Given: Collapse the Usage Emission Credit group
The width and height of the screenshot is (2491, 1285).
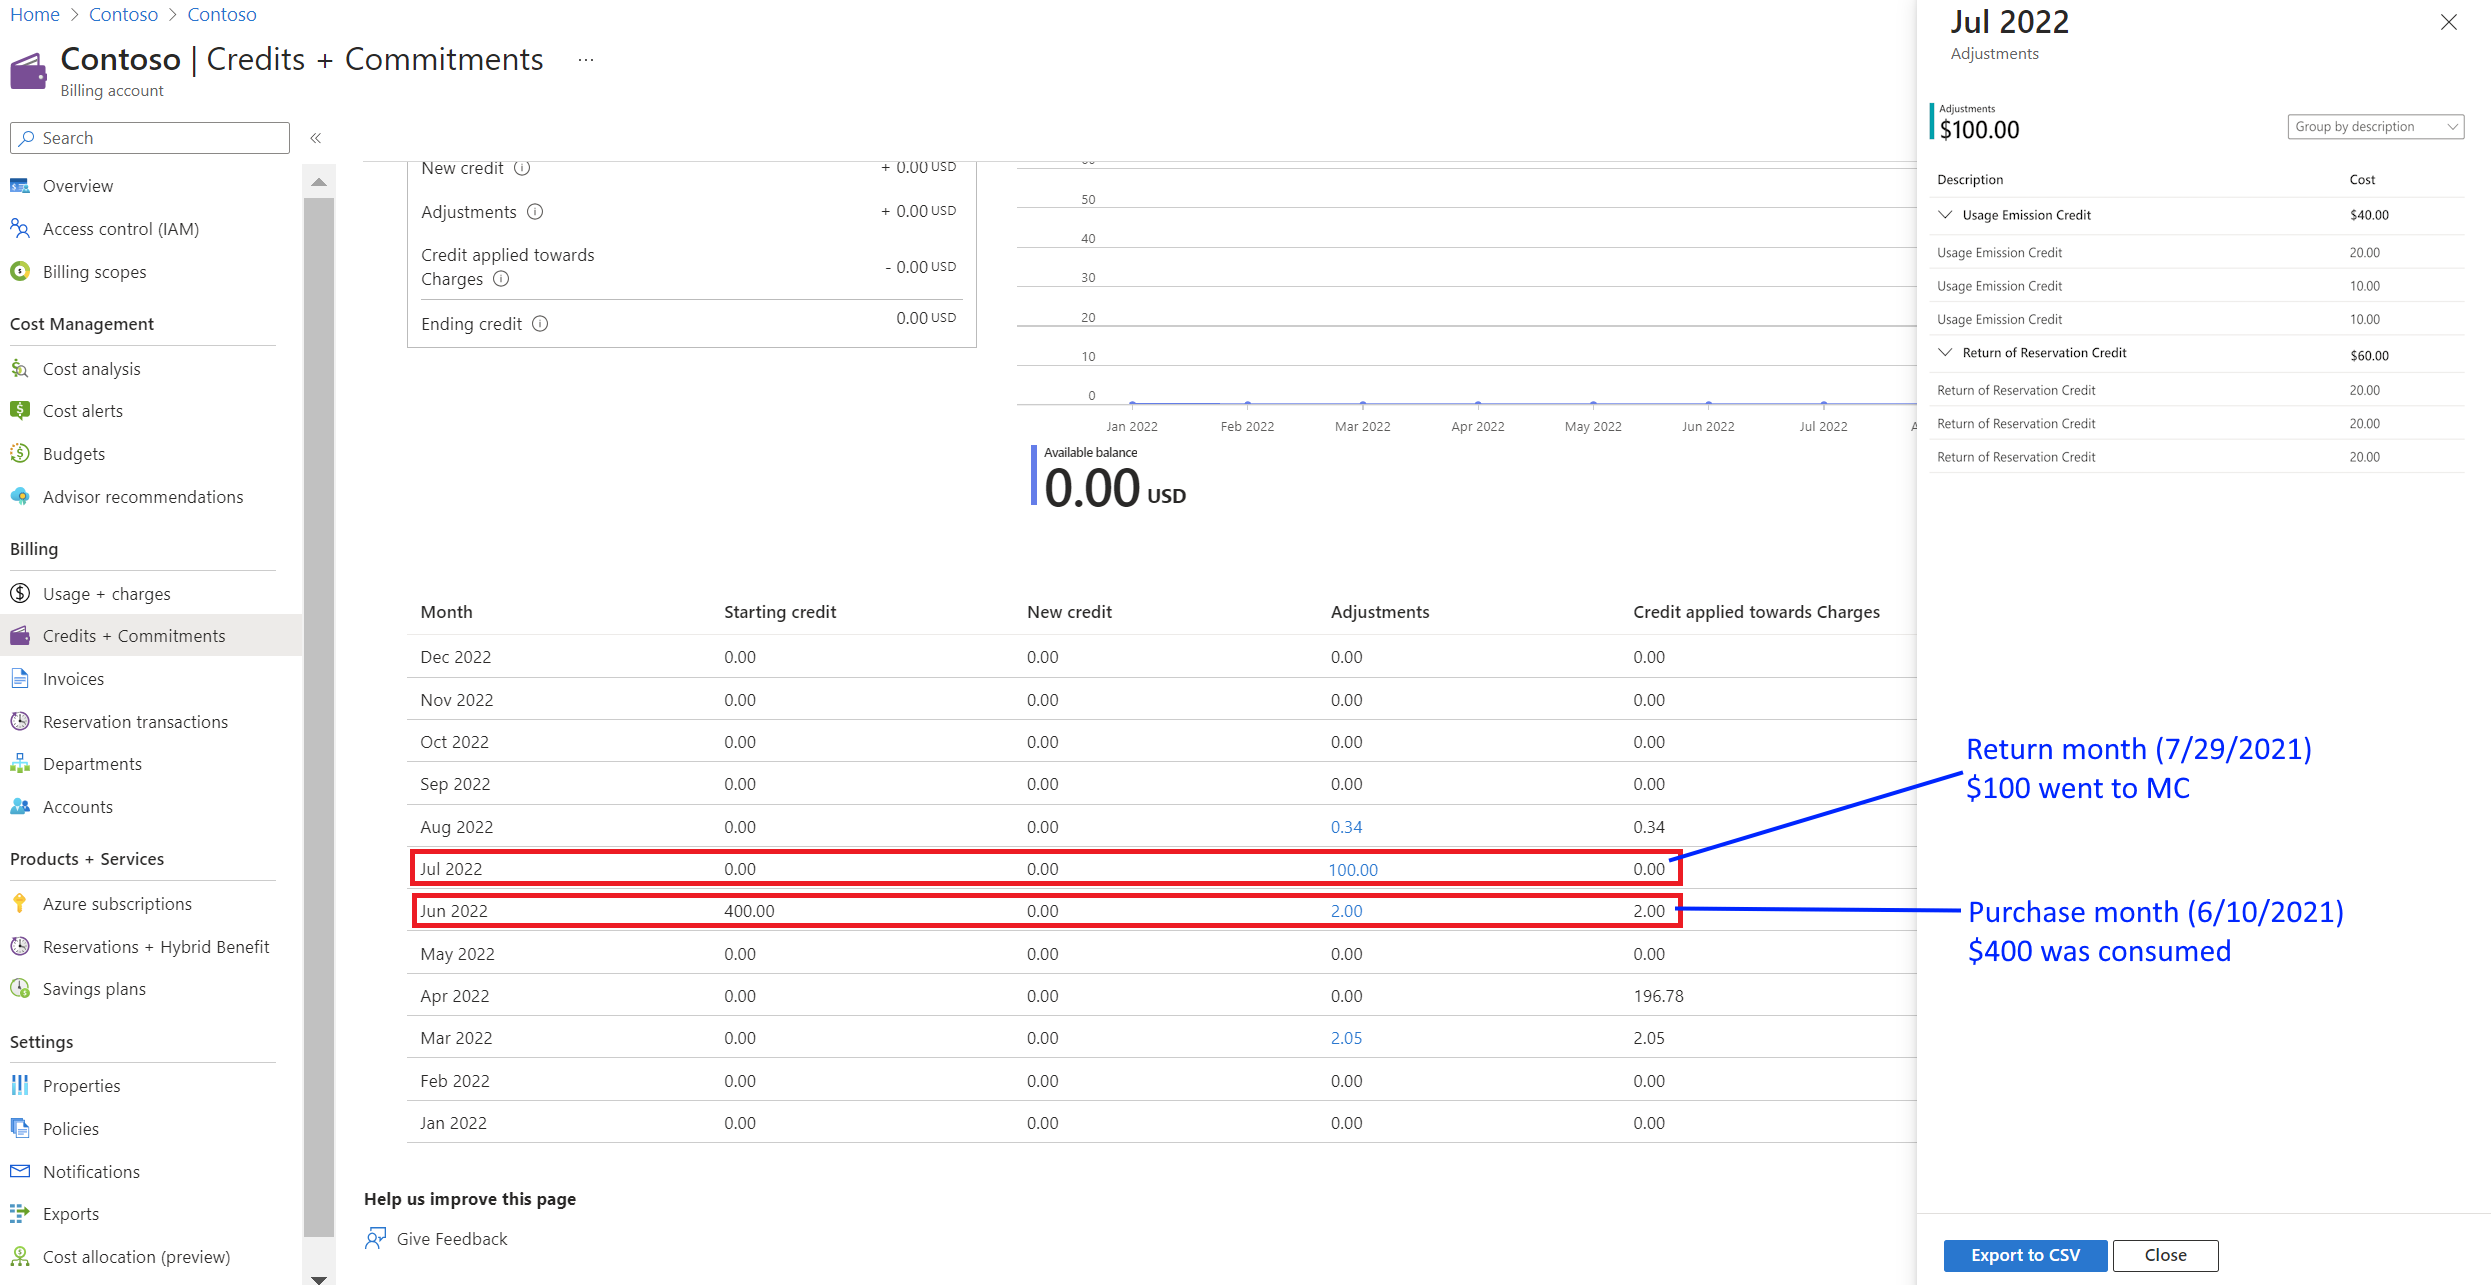Looking at the screenshot, I should 1945,215.
